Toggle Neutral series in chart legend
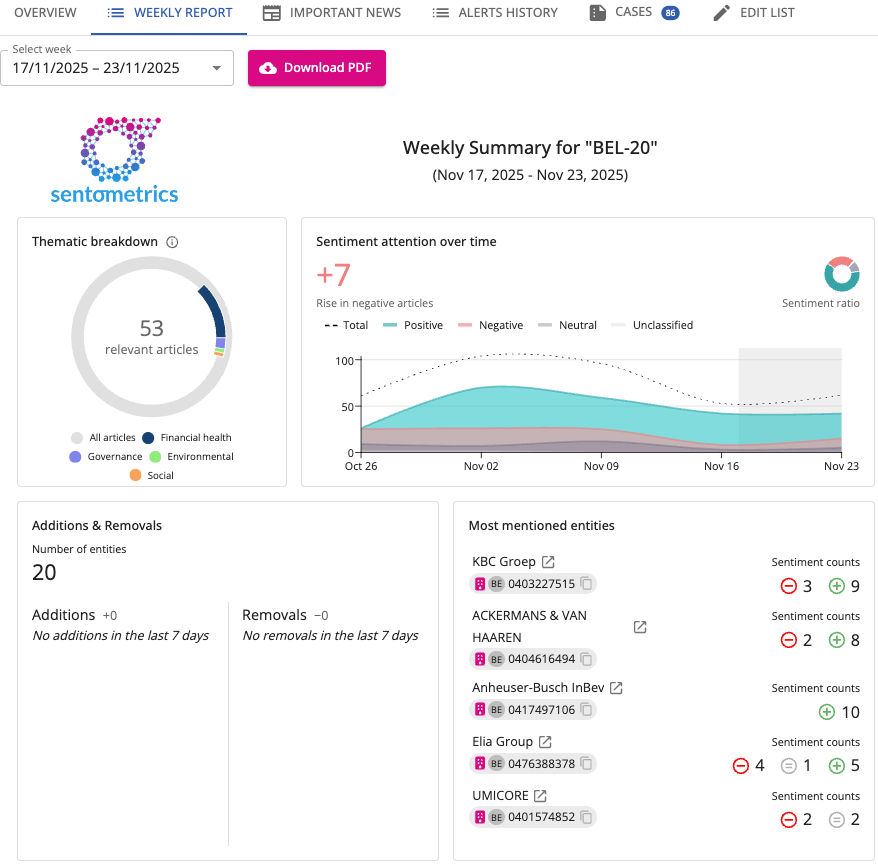The height and width of the screenshot is (866, 878). (x=567, y=325)
